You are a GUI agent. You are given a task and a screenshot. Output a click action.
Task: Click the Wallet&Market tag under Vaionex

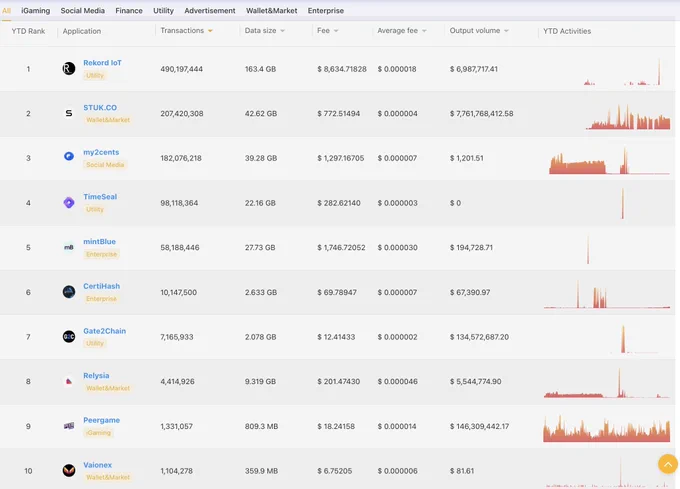point(108,477)
